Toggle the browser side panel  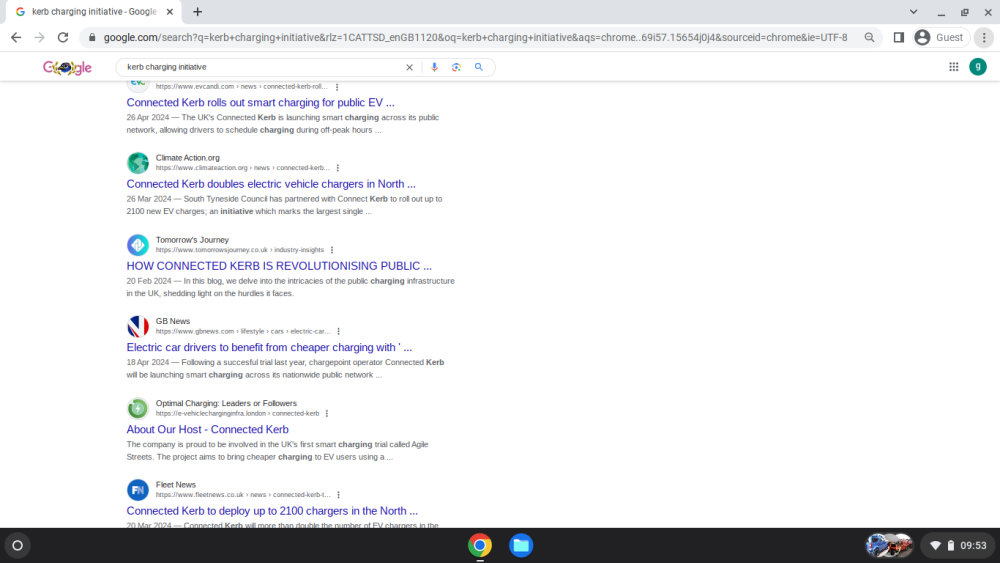tap(899, 38)
